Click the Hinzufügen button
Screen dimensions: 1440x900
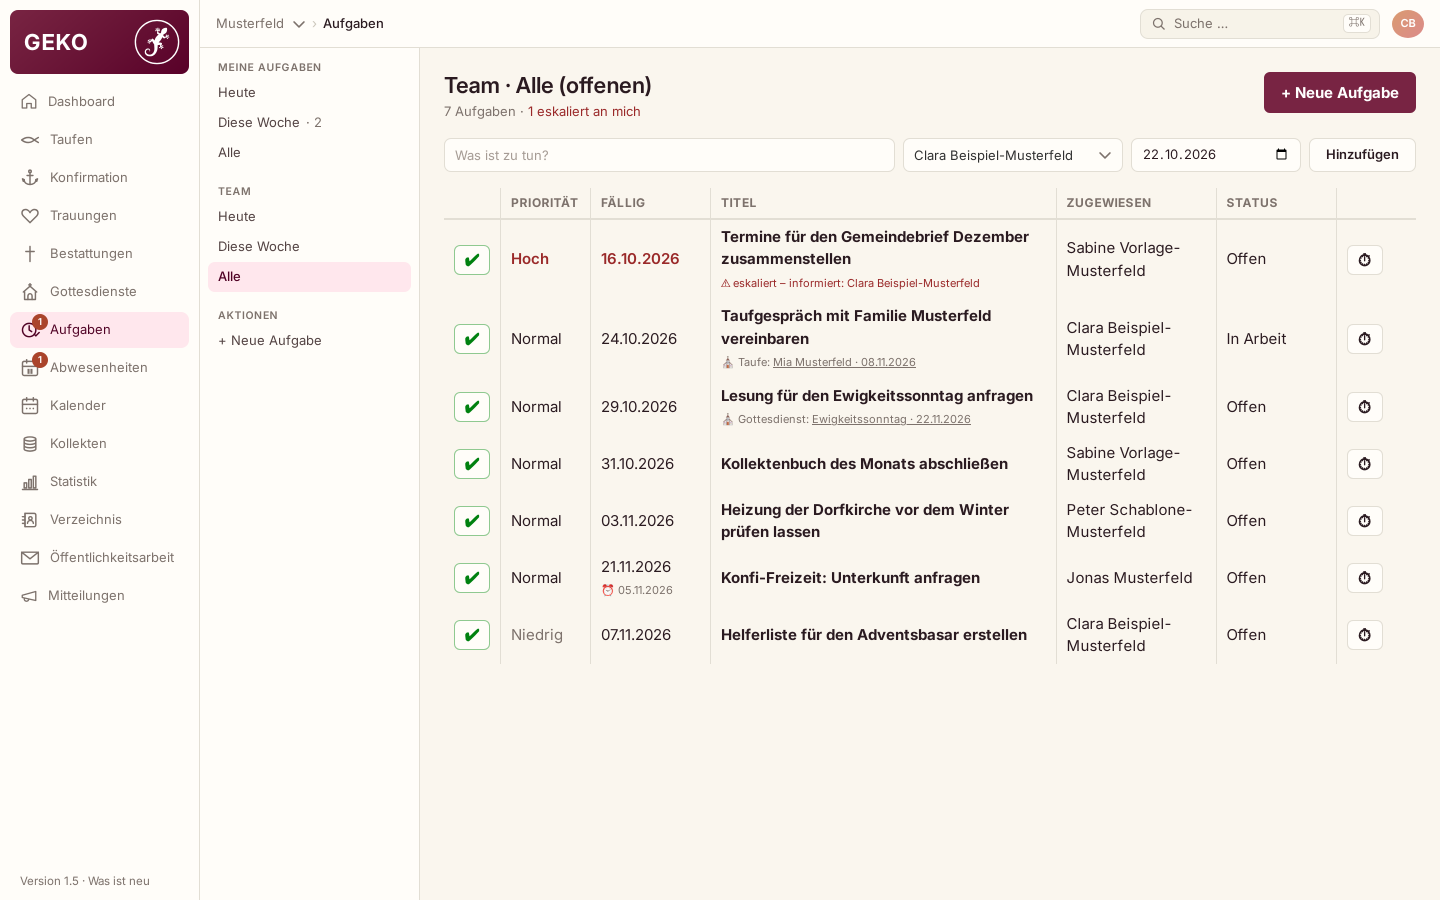point(1362,155)
